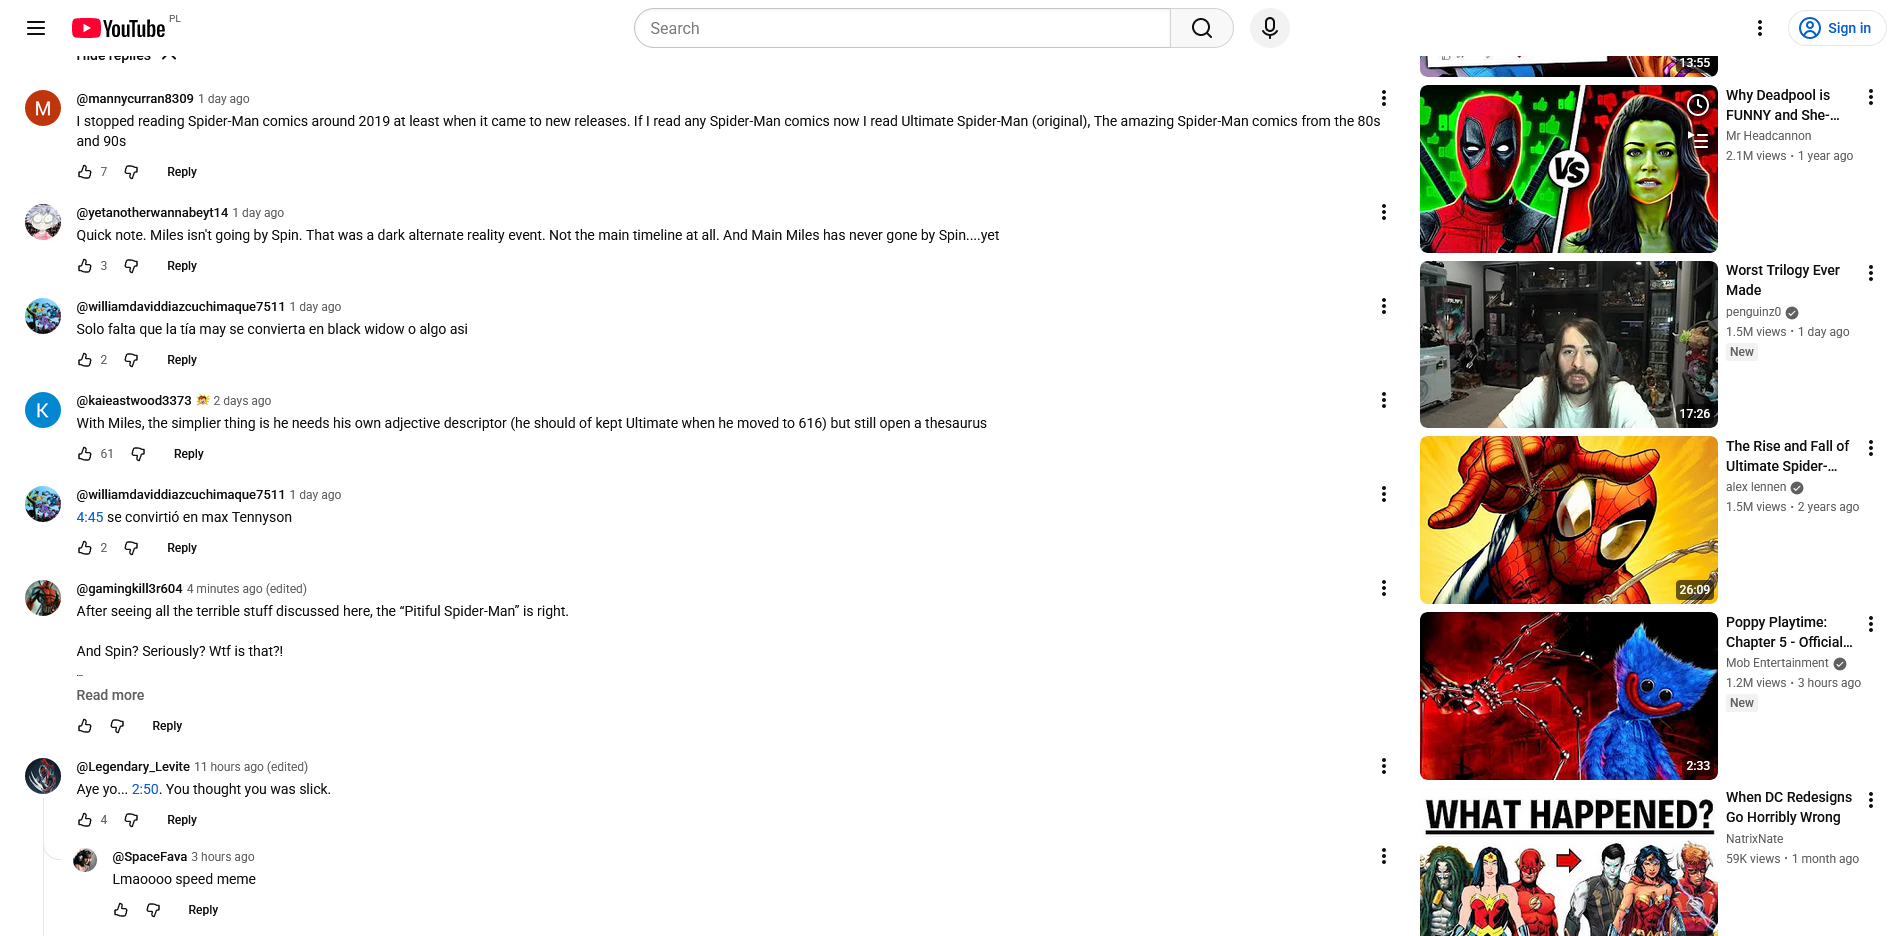Open the alex lennen channel link
Image resolution: width=1903 pixels, height=936 pixels.
coord(1756,487)
